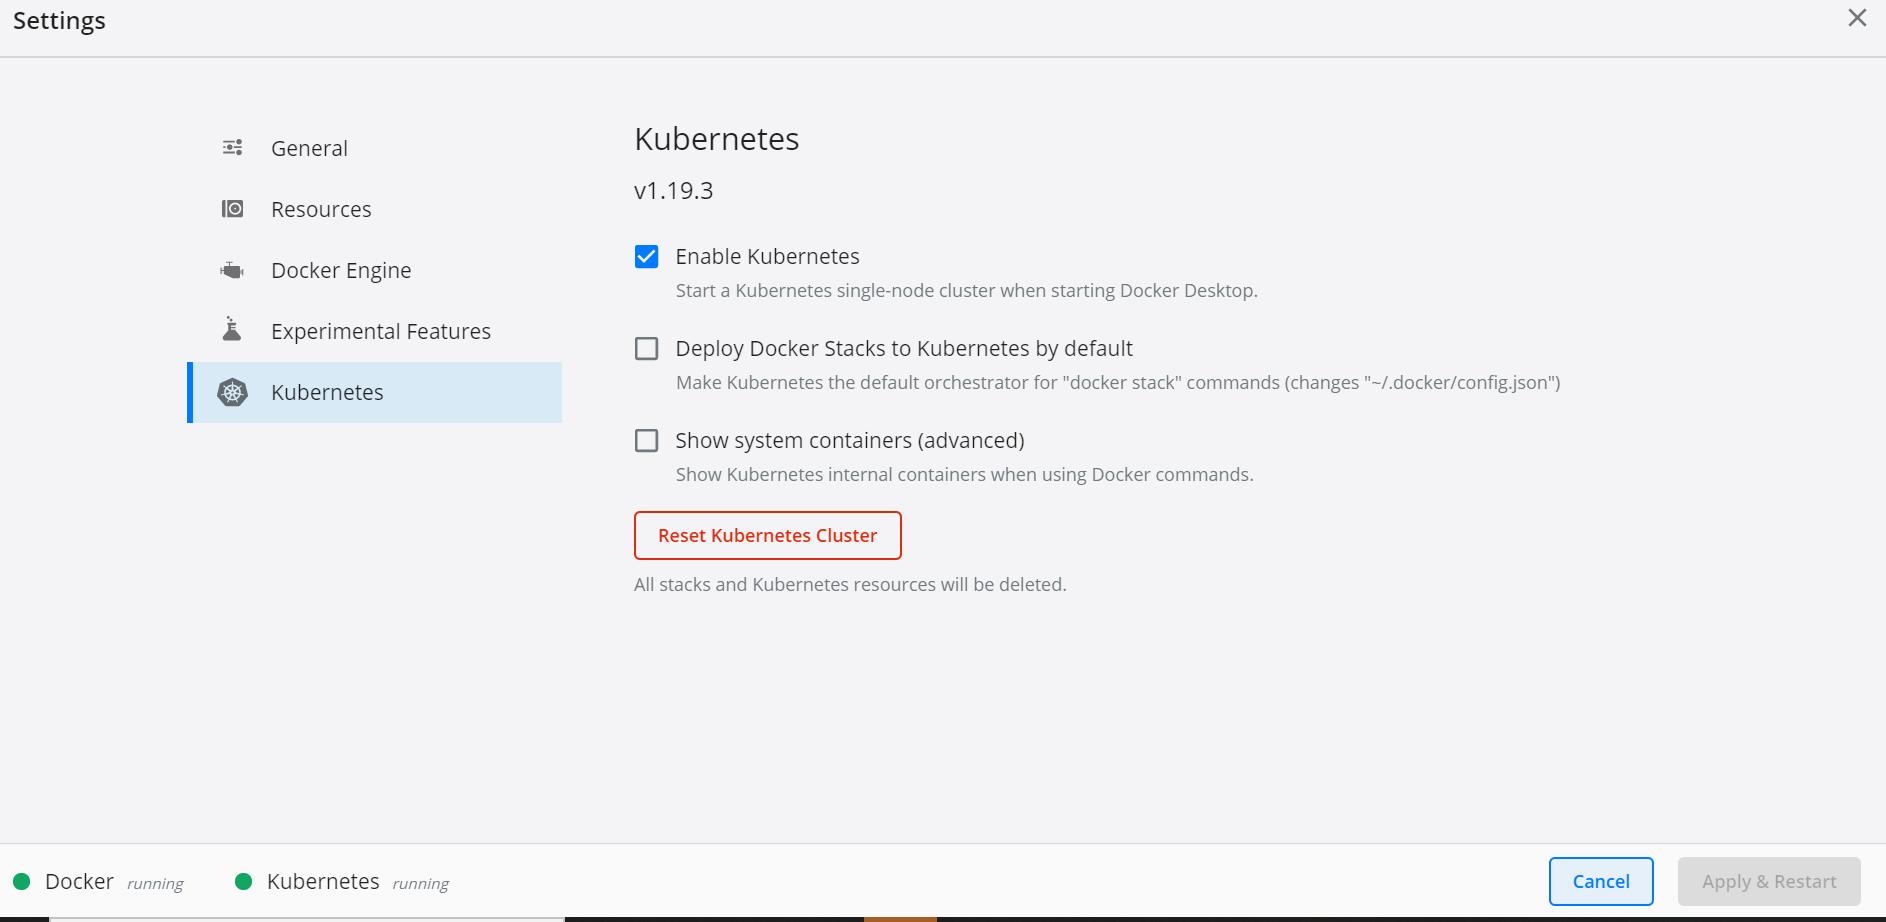
Task: Select the Experimental Features section
Action: [381, 332]
